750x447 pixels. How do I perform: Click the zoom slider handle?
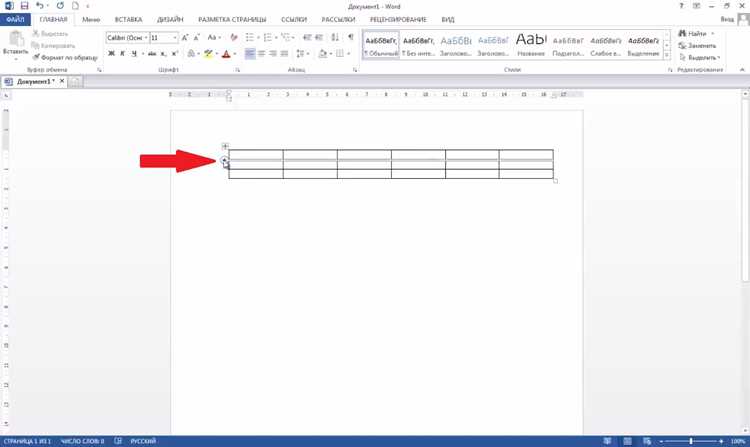(691, 441)
